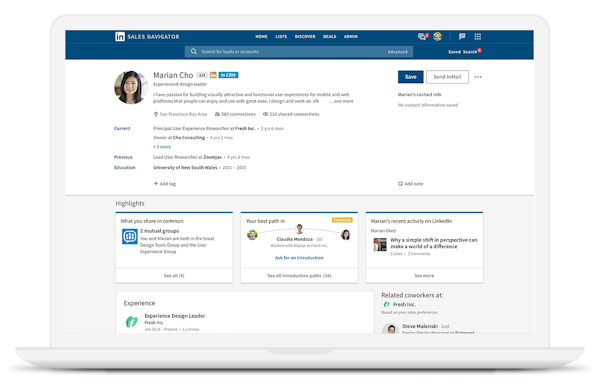Click See all (4) in common card

[174, 276]
